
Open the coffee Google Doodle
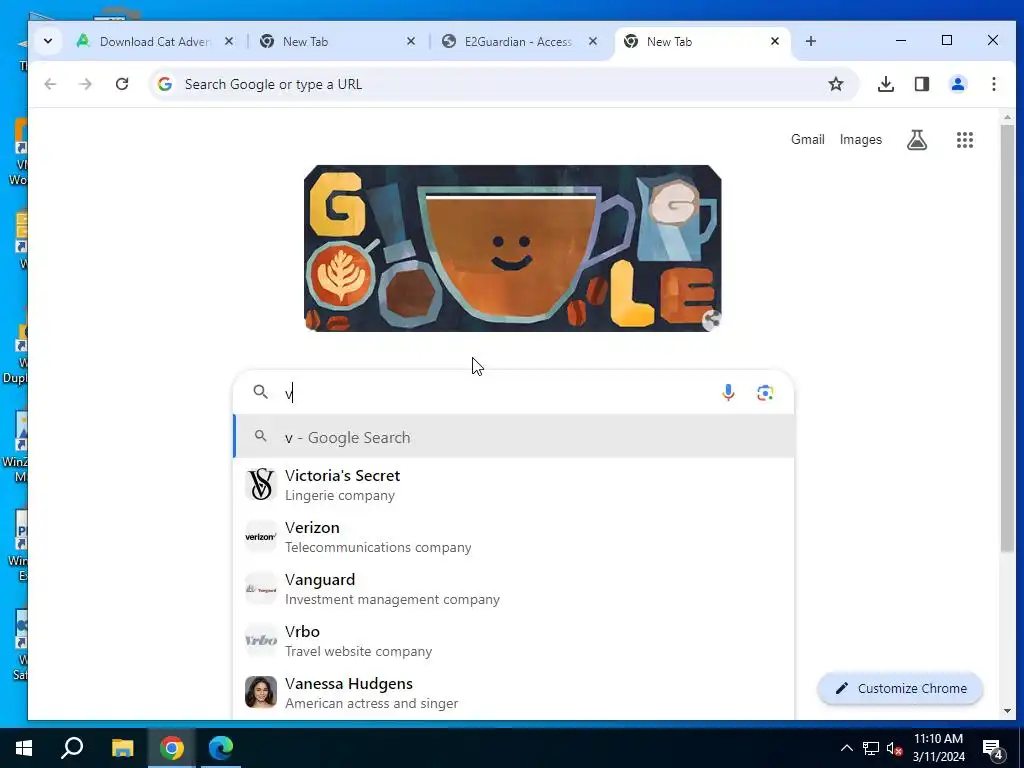[x=513, y=248]
